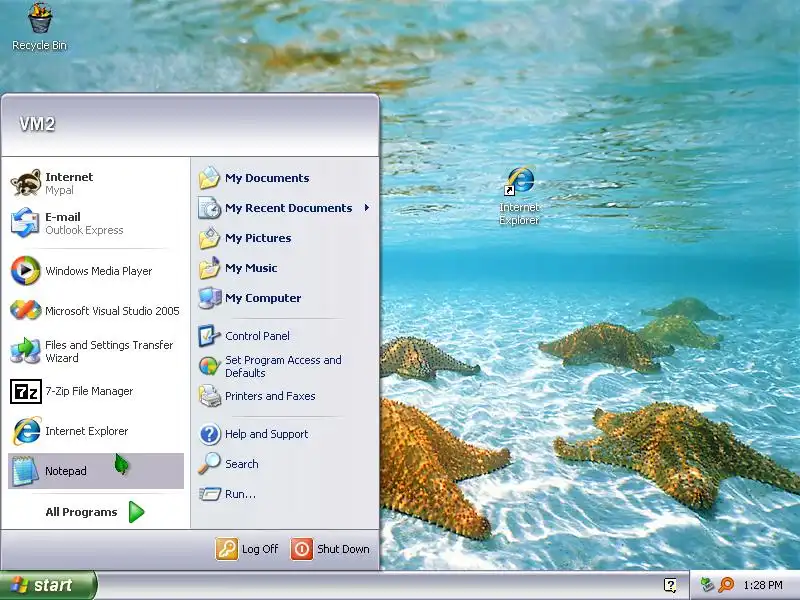Open 'Set Program Access and Defaults' link
800x600 pixels.
pyautogui.click(x=283, y=366)
